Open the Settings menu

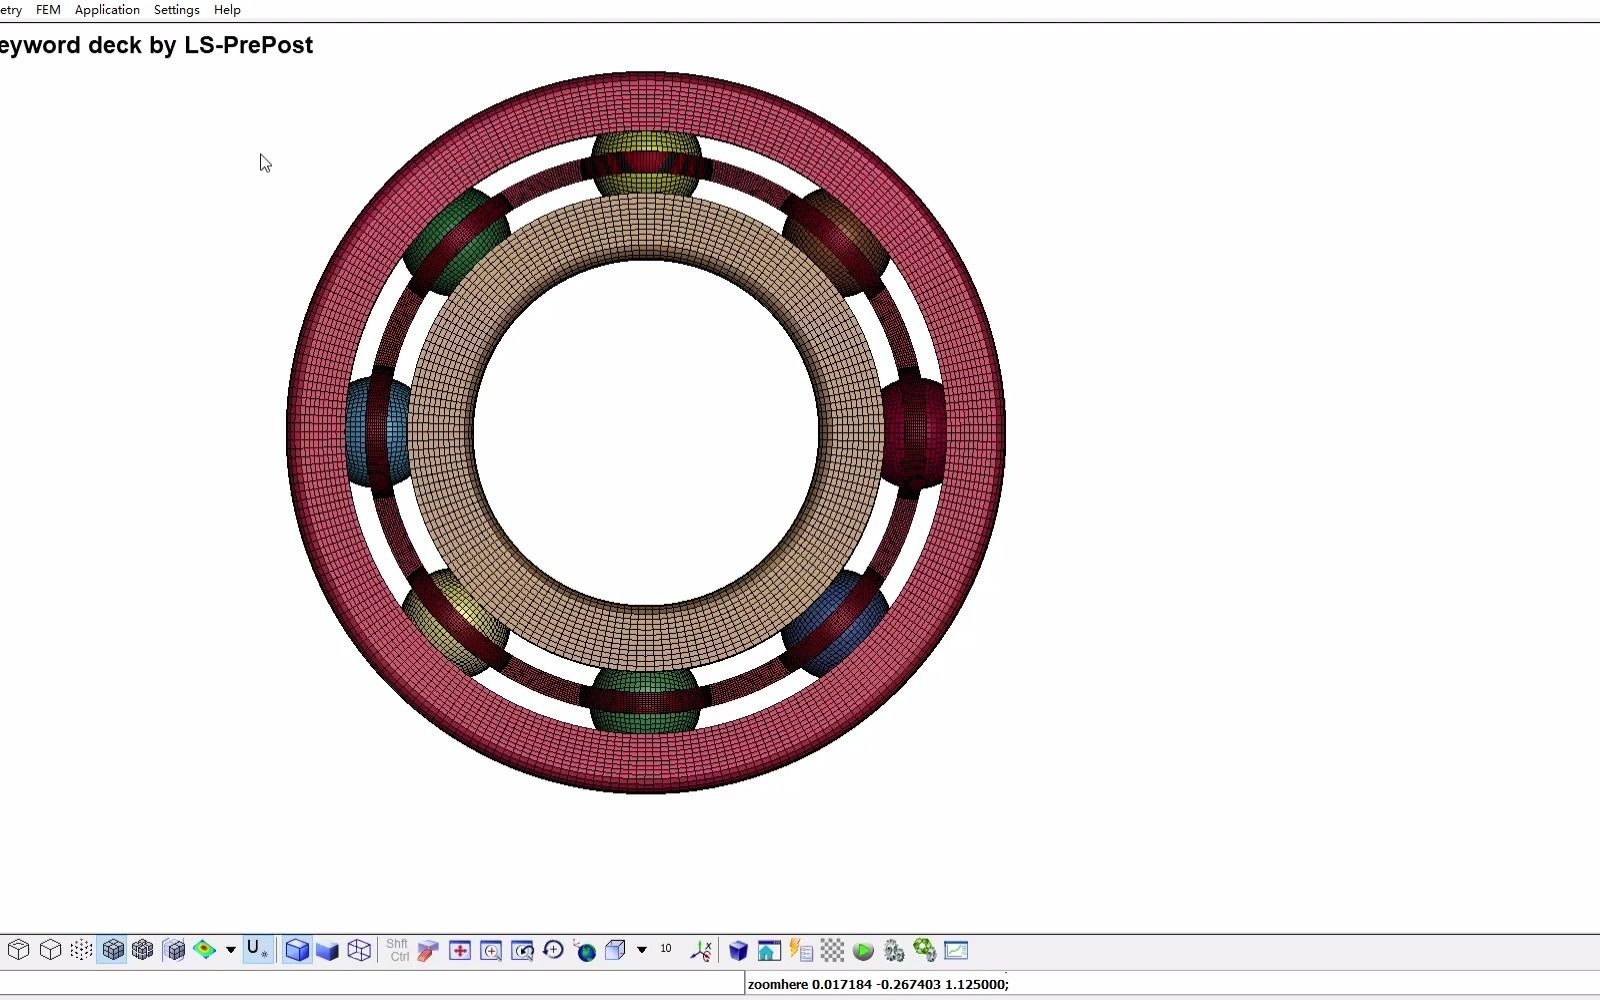tap(177, 10)
